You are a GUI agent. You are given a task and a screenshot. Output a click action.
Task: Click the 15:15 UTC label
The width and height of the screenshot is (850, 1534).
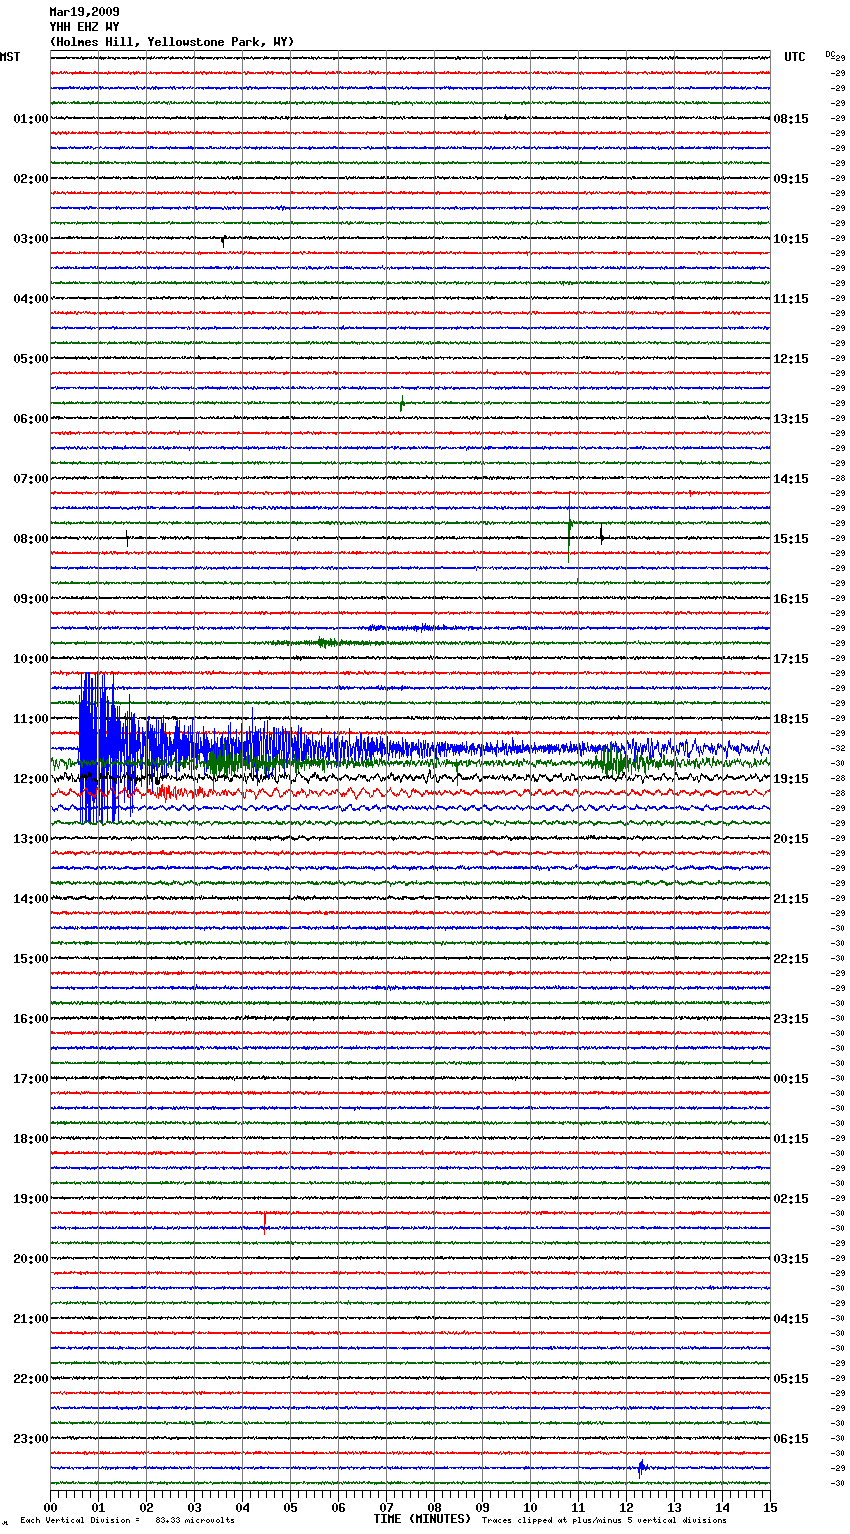click(x=791, y=539)
